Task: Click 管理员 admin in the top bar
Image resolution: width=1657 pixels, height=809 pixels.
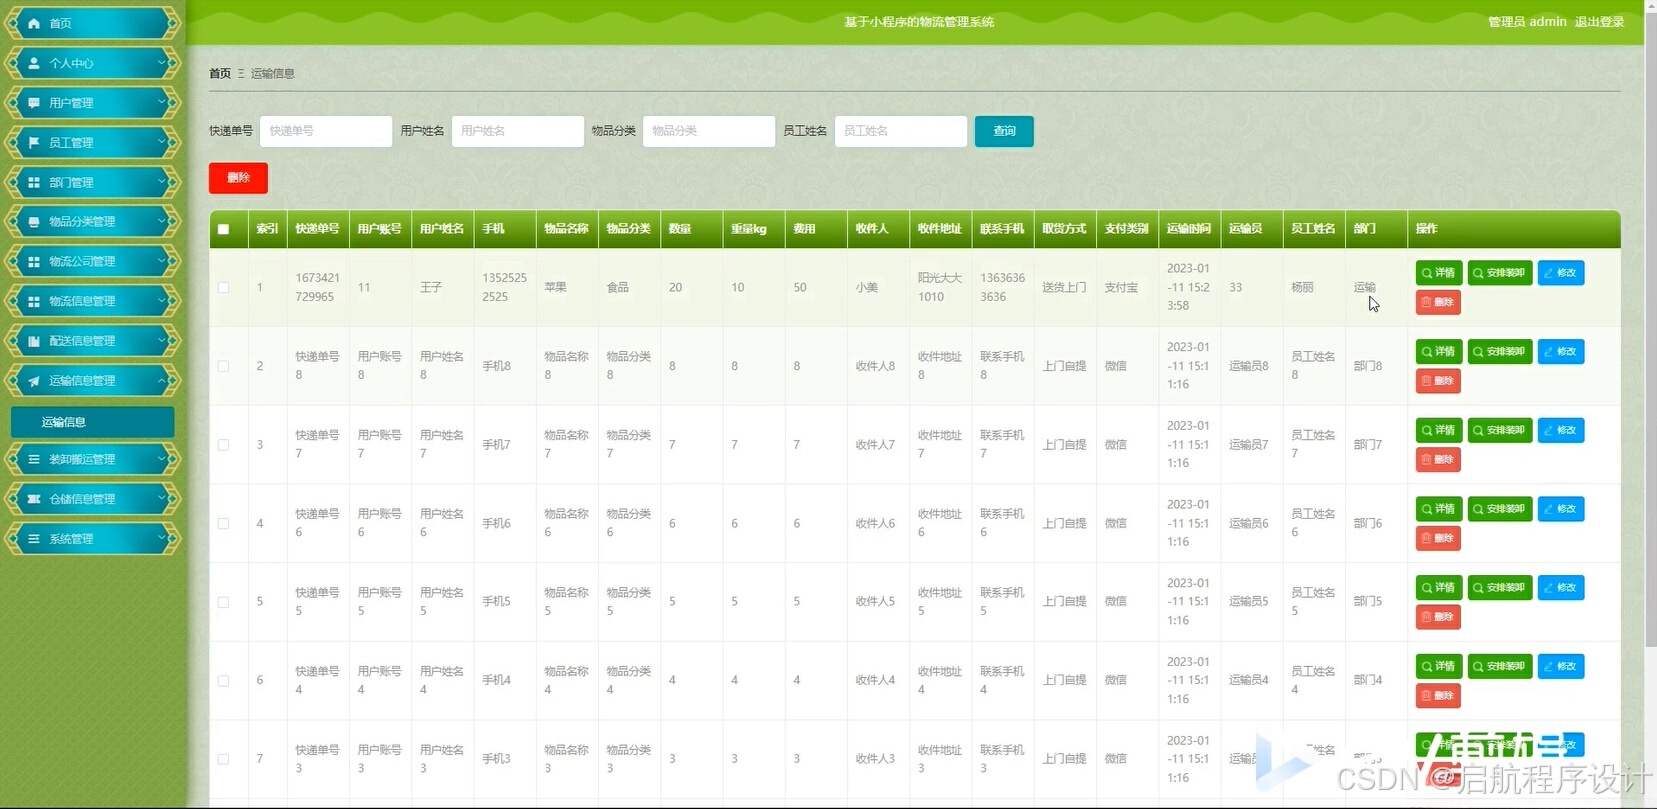Action: pos(1527,22)
